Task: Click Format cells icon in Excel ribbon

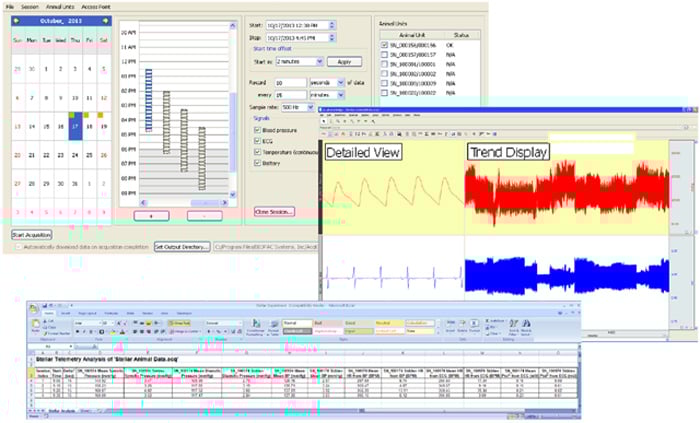Action: click(475, 326)
